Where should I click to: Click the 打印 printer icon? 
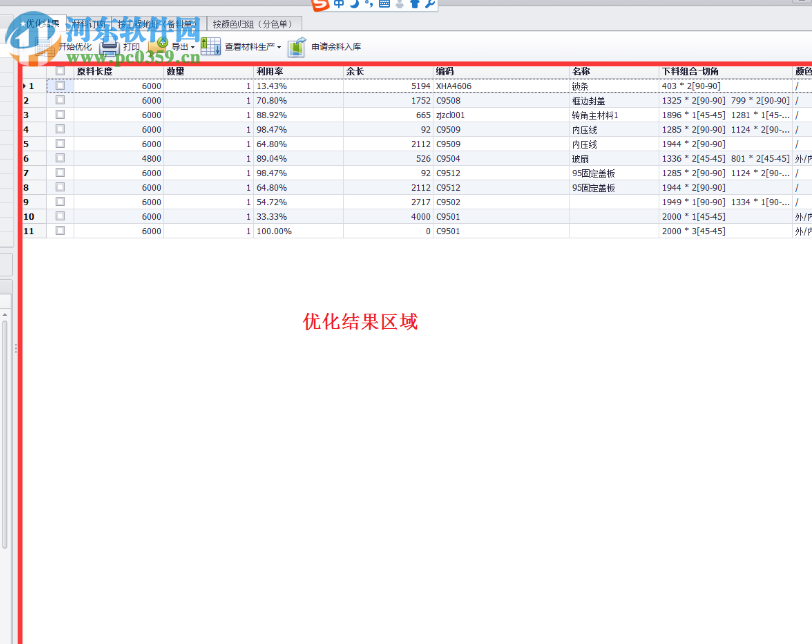tap(108, 45)
